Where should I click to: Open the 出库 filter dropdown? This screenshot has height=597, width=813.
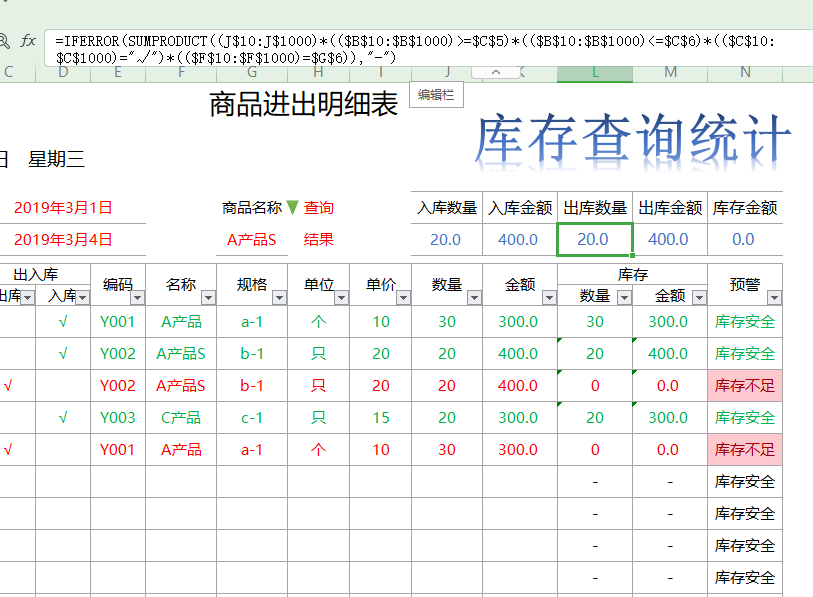pos(28,297)
